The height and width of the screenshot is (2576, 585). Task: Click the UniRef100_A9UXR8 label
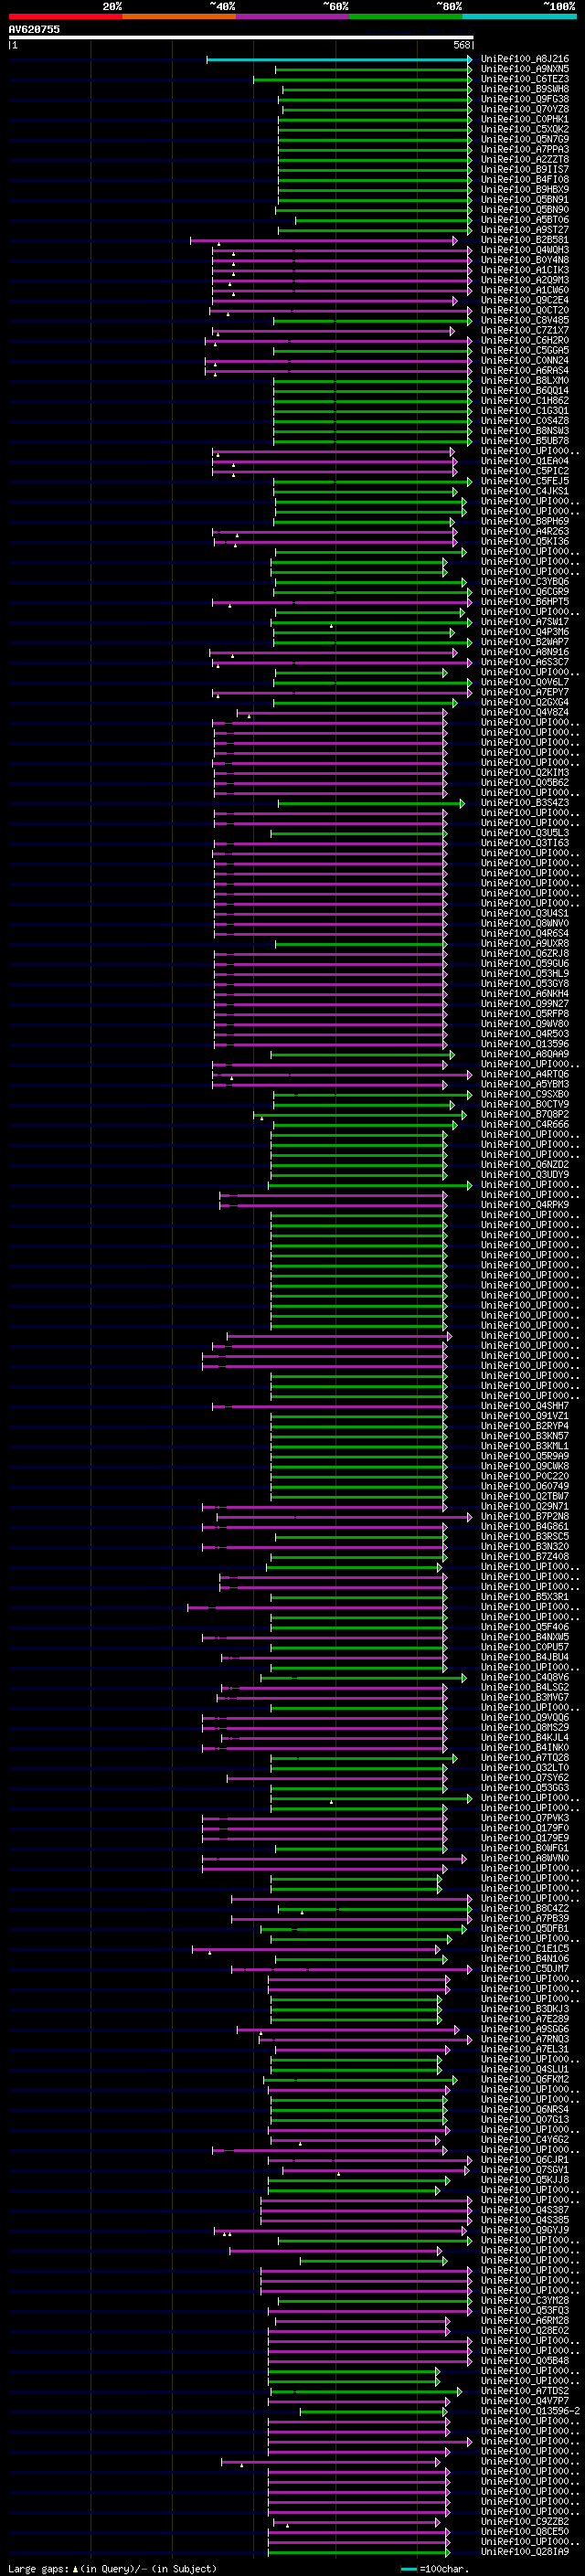tap(525, 944)
